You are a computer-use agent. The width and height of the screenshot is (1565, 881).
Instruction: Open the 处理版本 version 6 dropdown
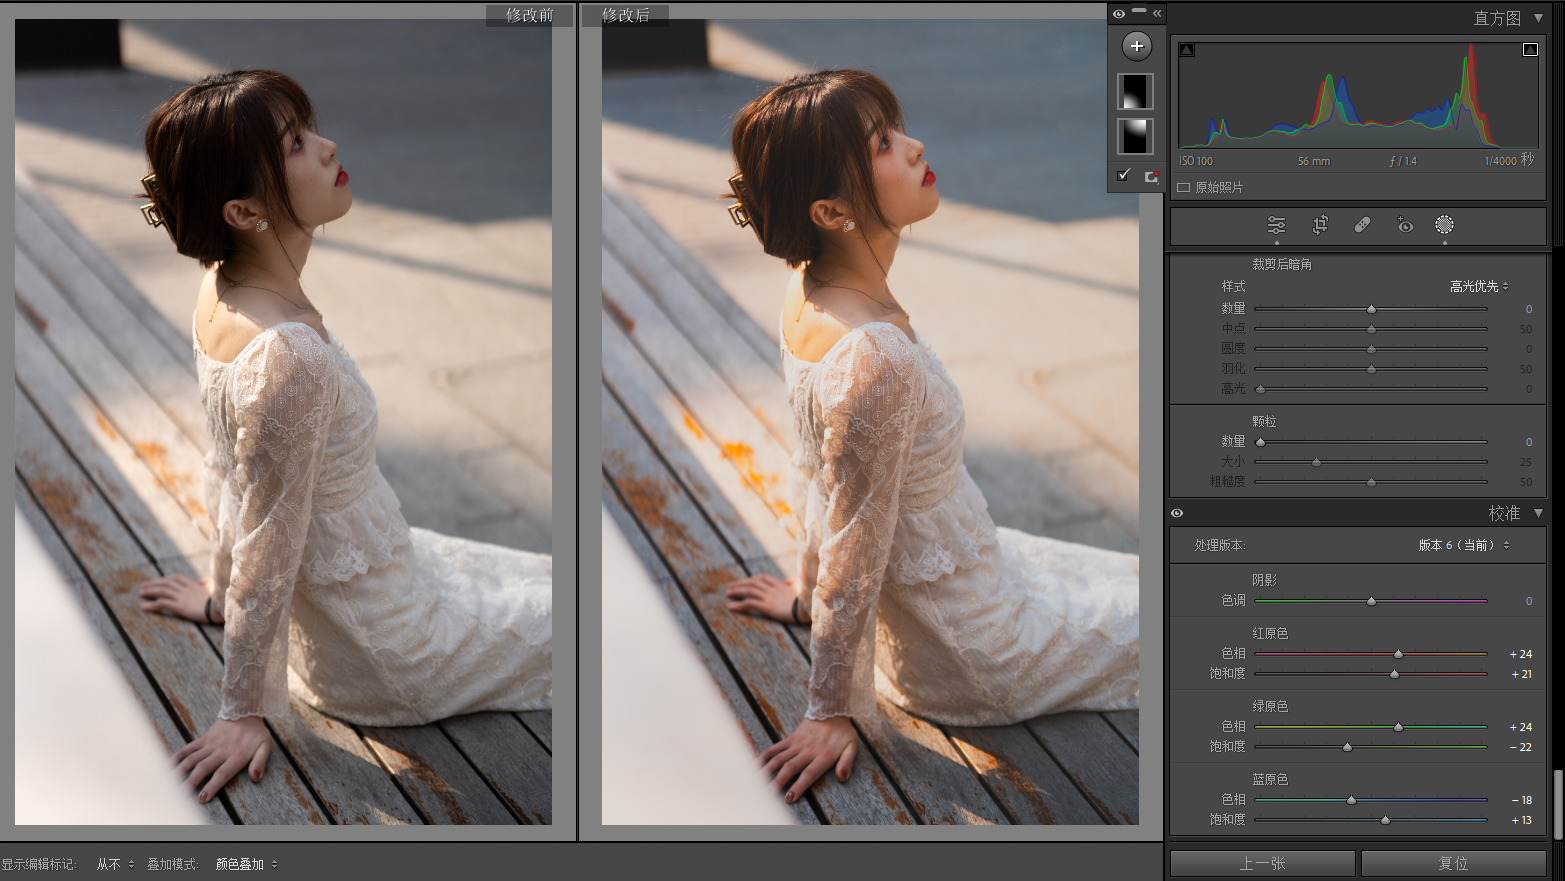pos(1464,545)
